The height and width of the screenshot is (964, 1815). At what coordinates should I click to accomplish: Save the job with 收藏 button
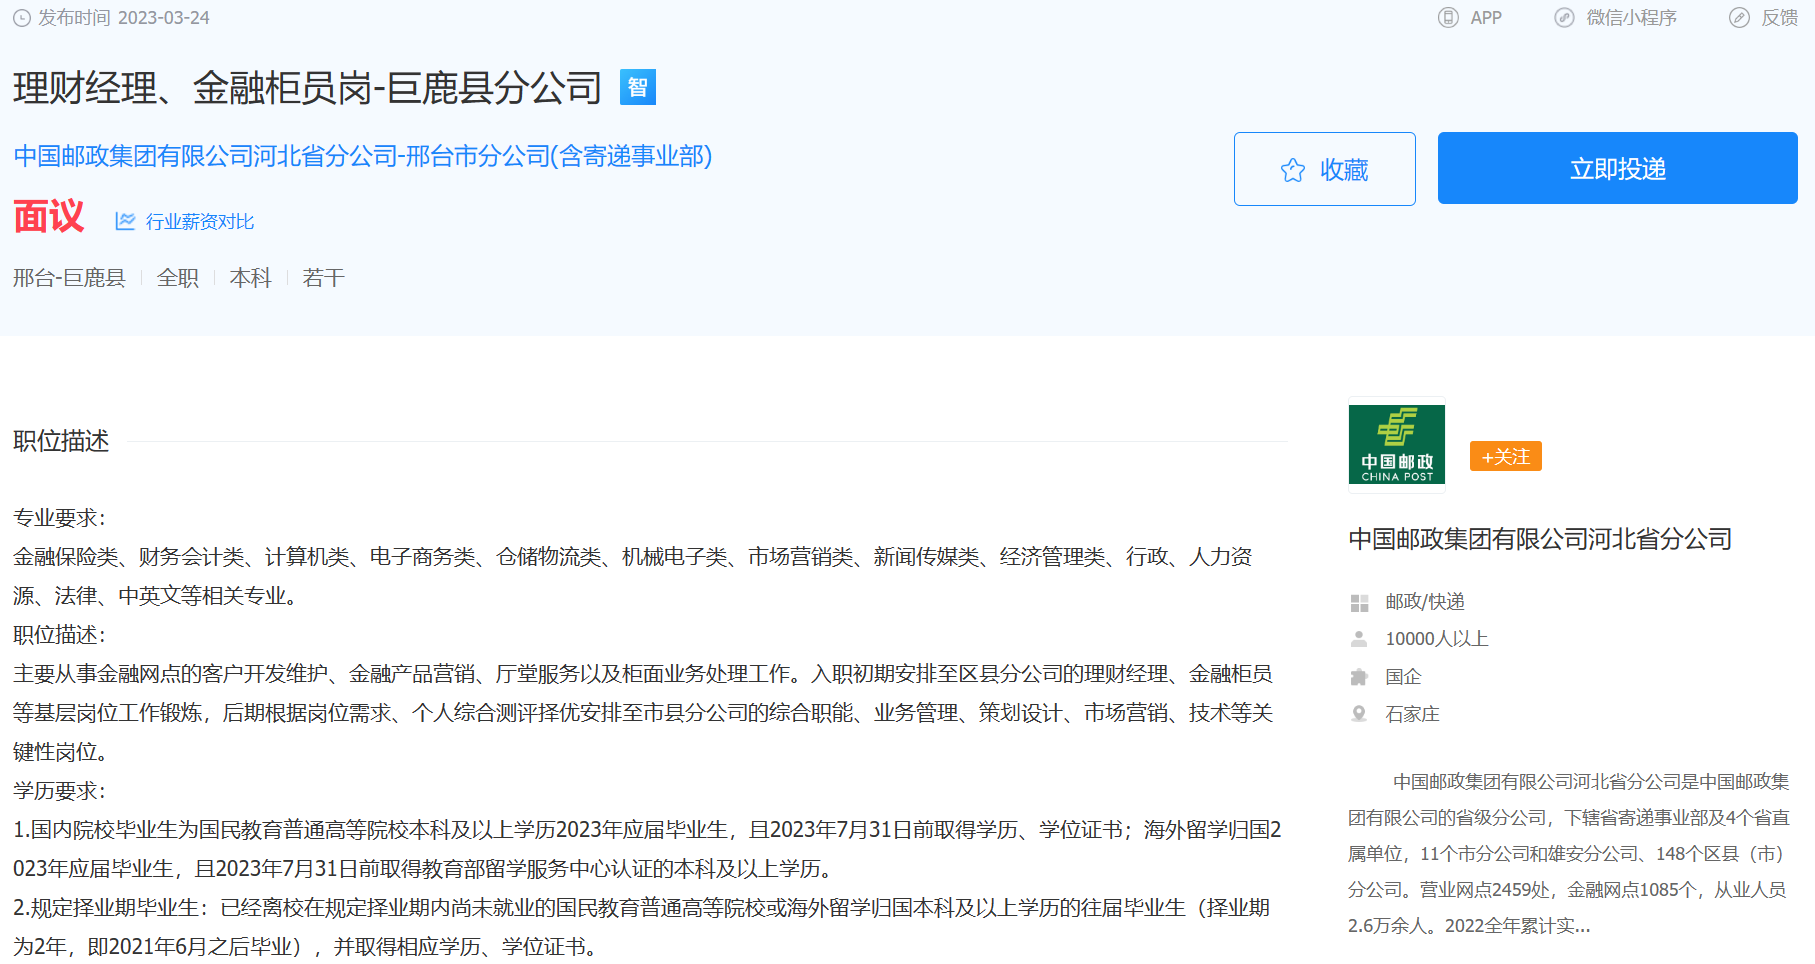(1325, 169)
